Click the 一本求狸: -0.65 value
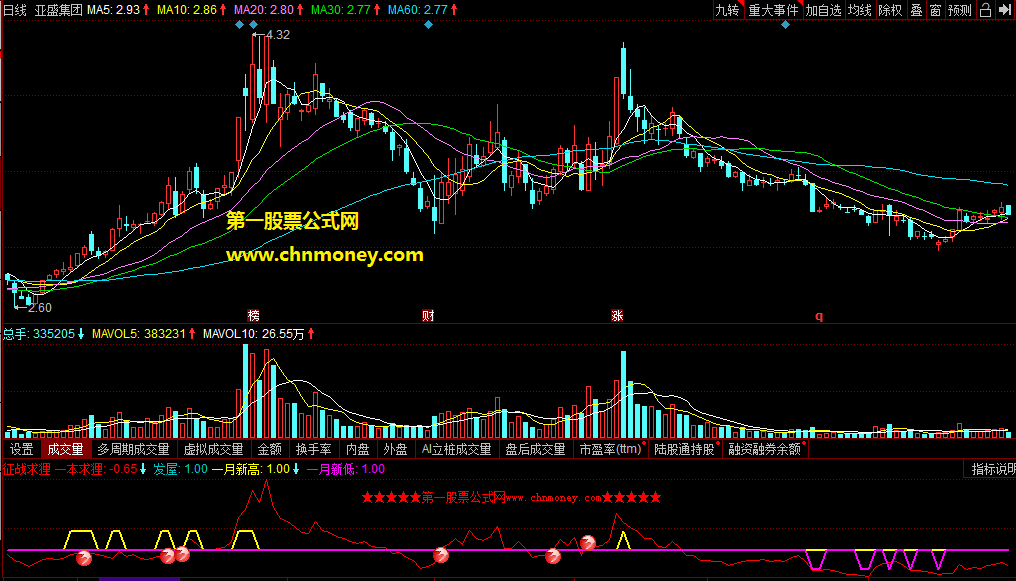Screen dimensions: 1016x581 coord(96,469)
